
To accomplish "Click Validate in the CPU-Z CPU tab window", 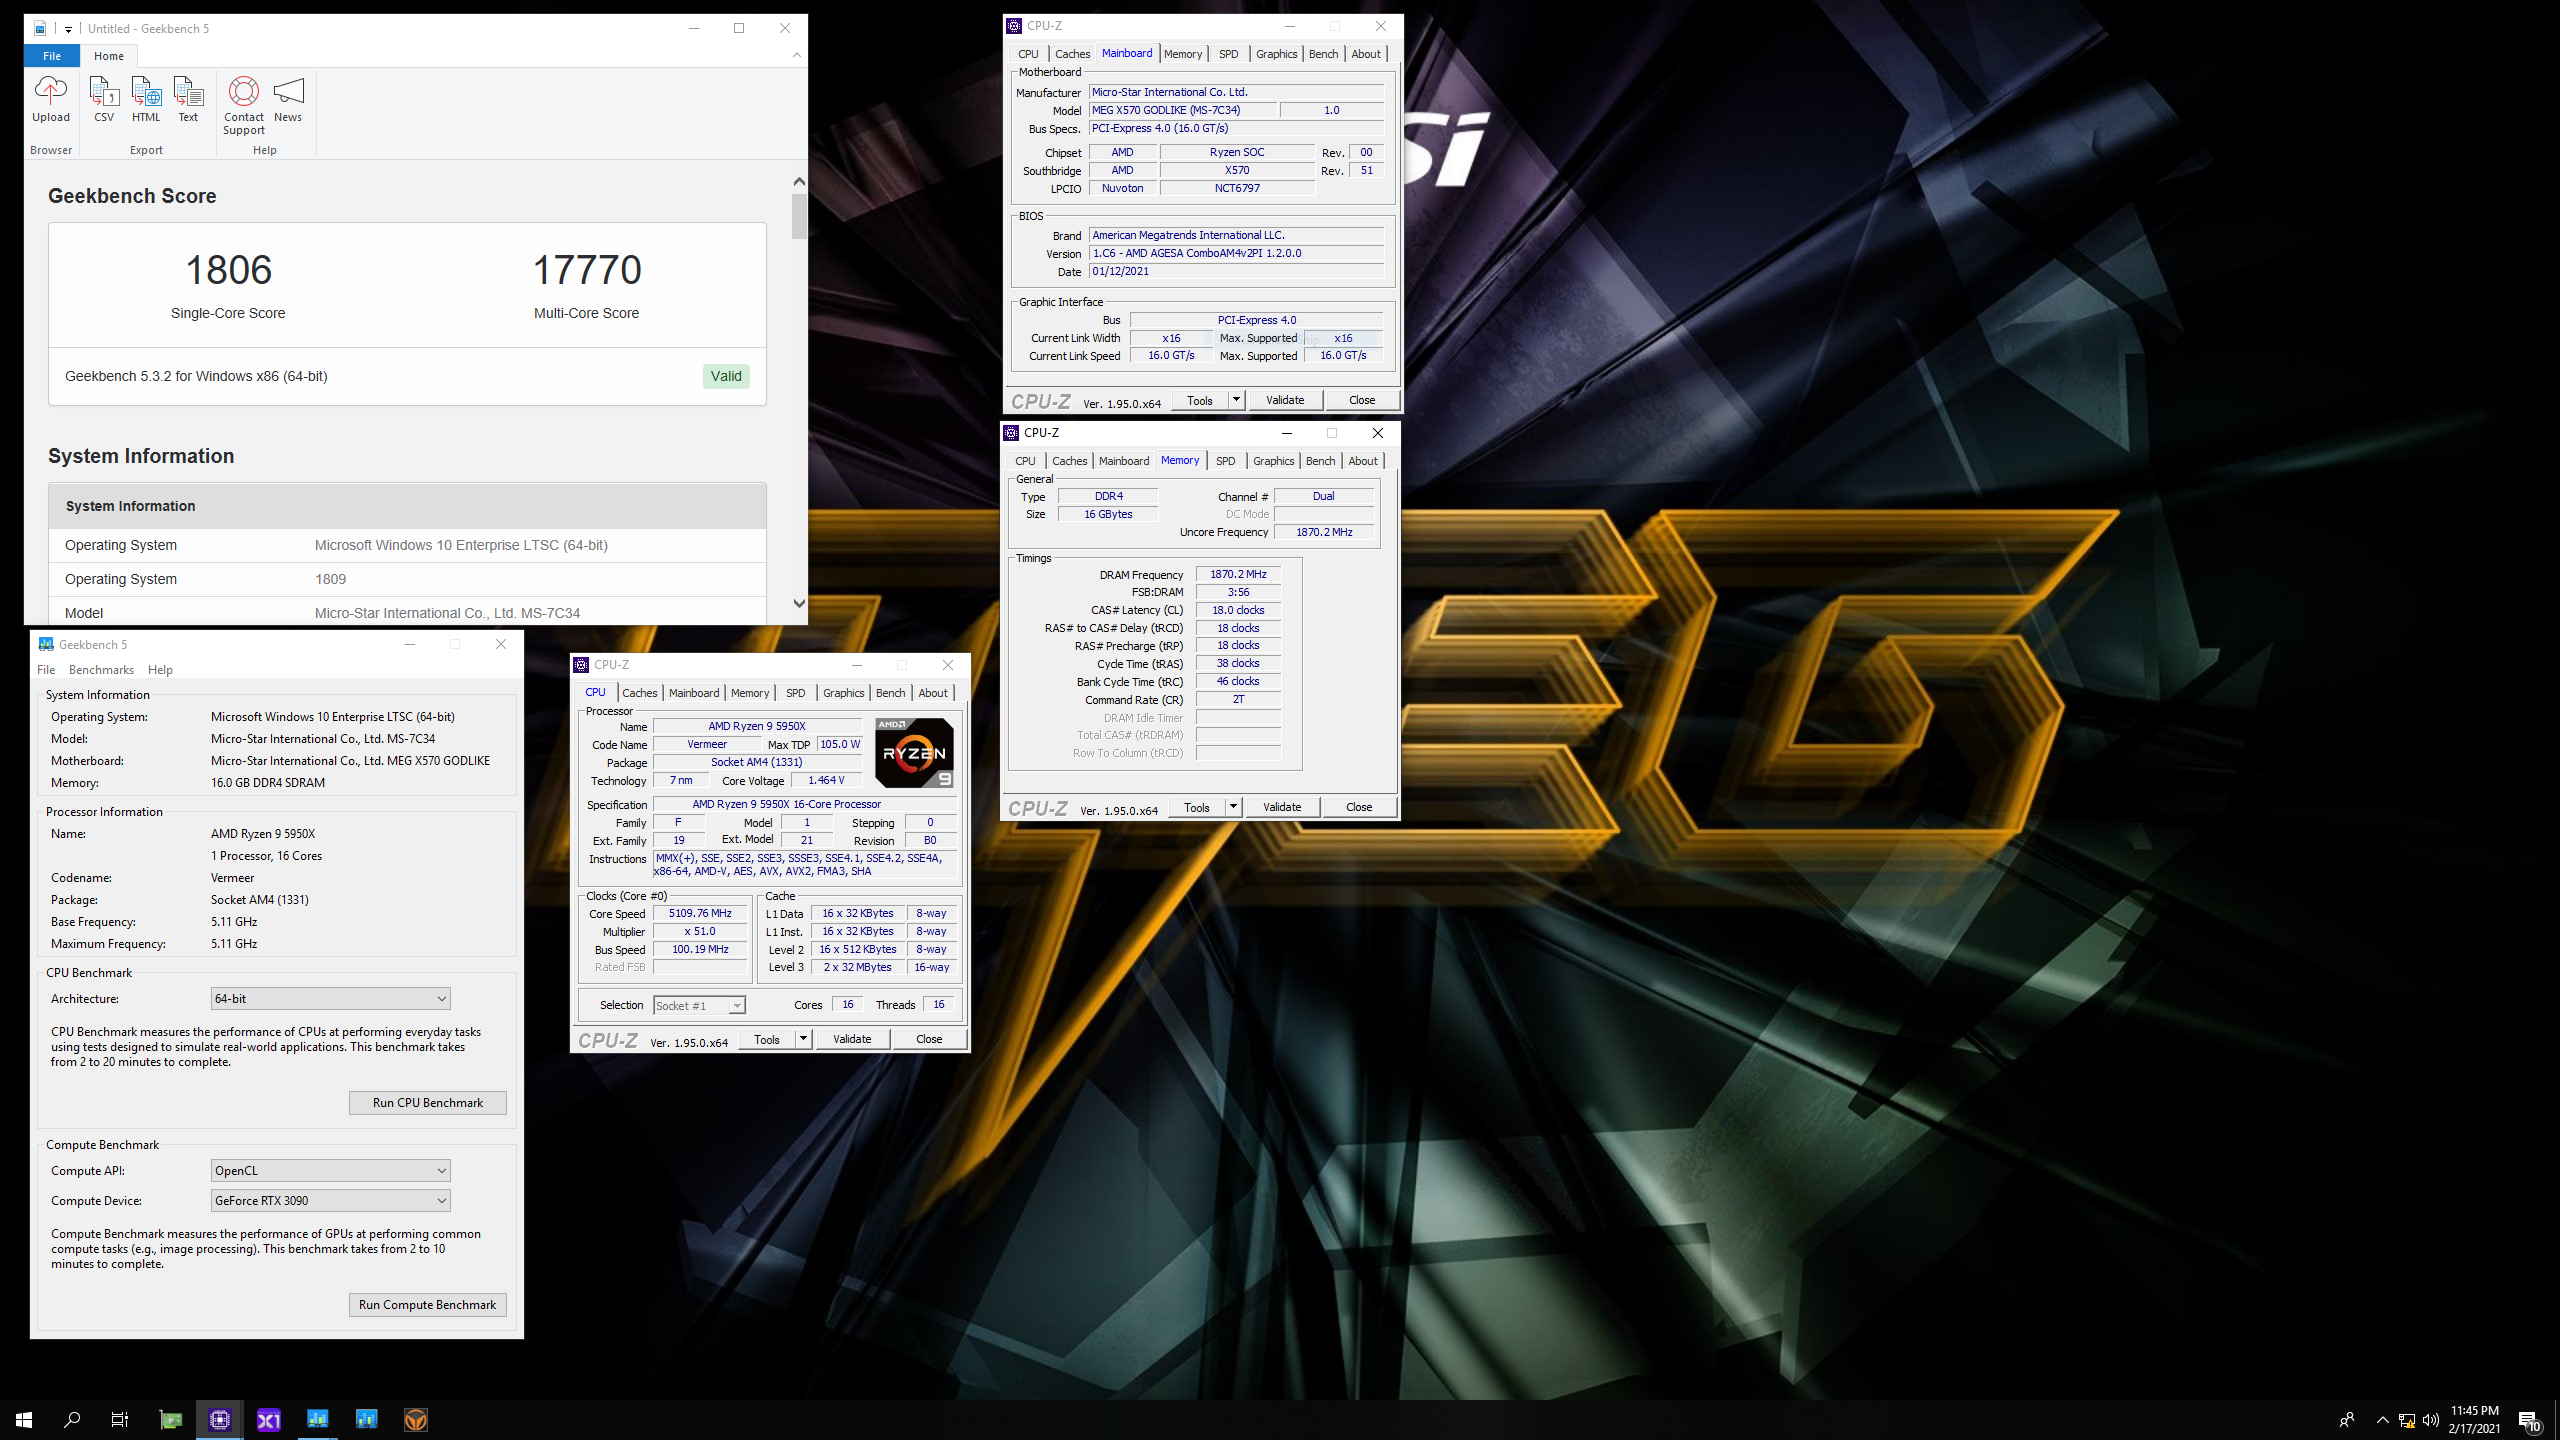I will [852, 1039].
